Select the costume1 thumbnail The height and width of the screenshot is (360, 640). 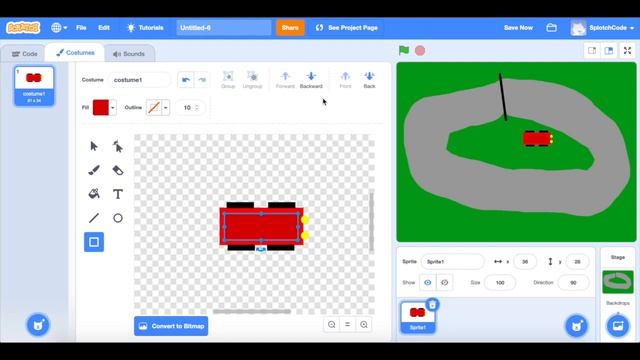pyautogui.click(x=34, y=86)
